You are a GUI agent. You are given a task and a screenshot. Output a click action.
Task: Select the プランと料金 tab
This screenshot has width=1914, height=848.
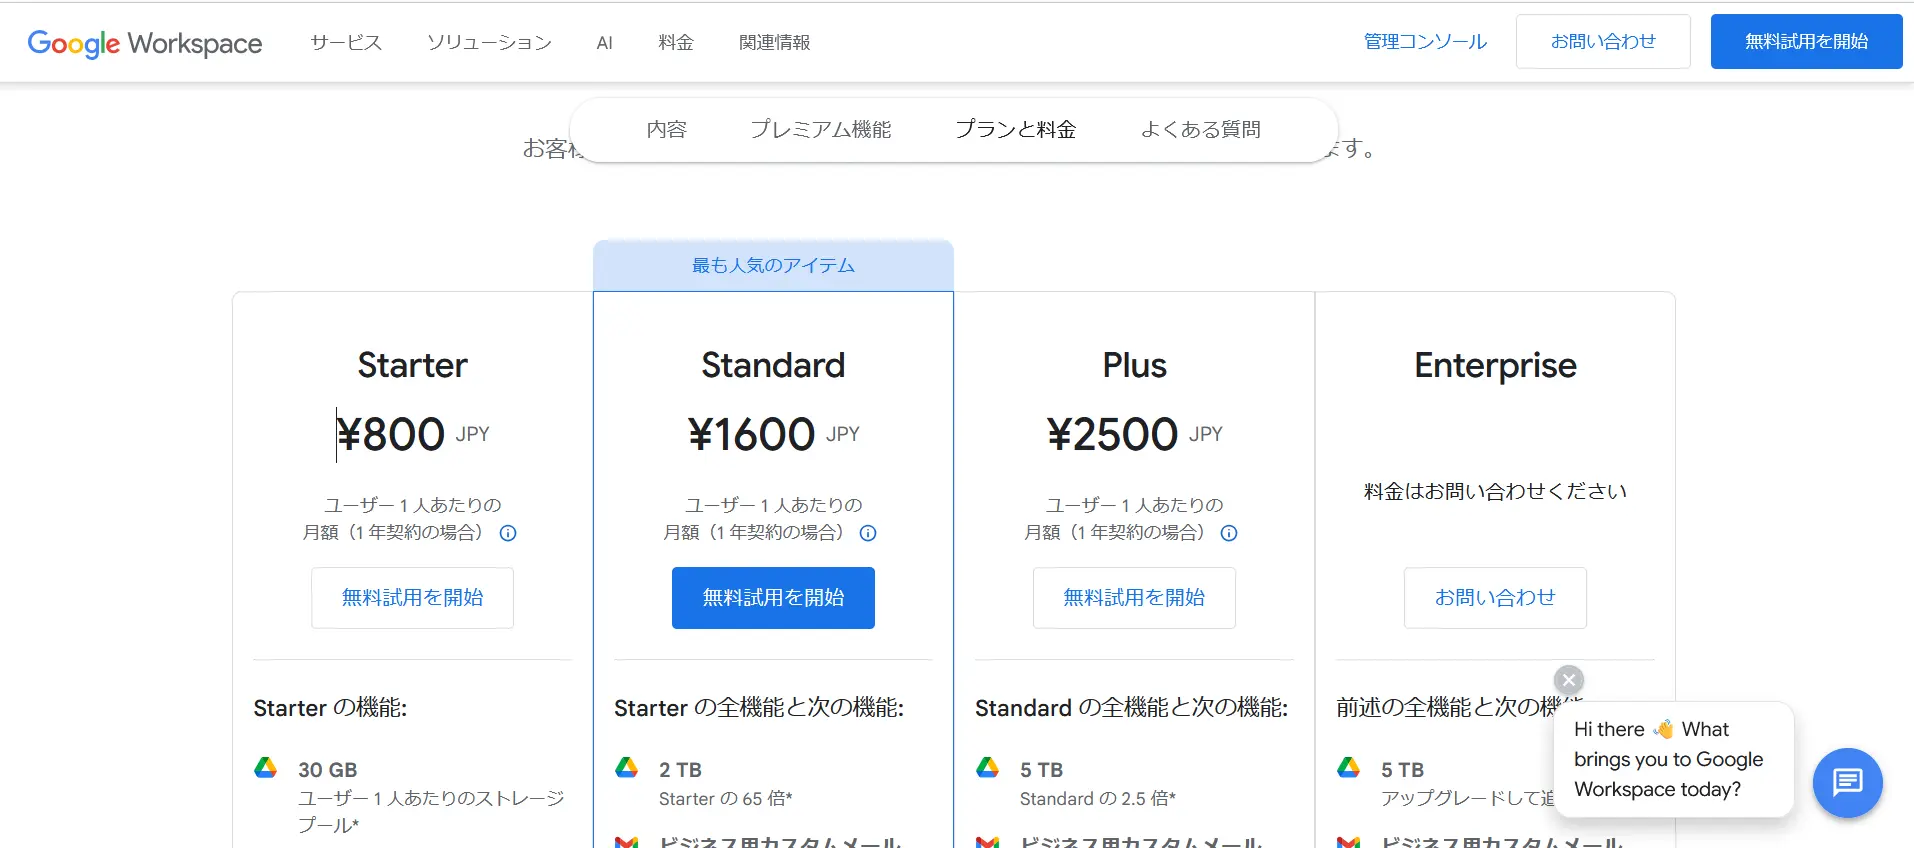coord(1015,129)
